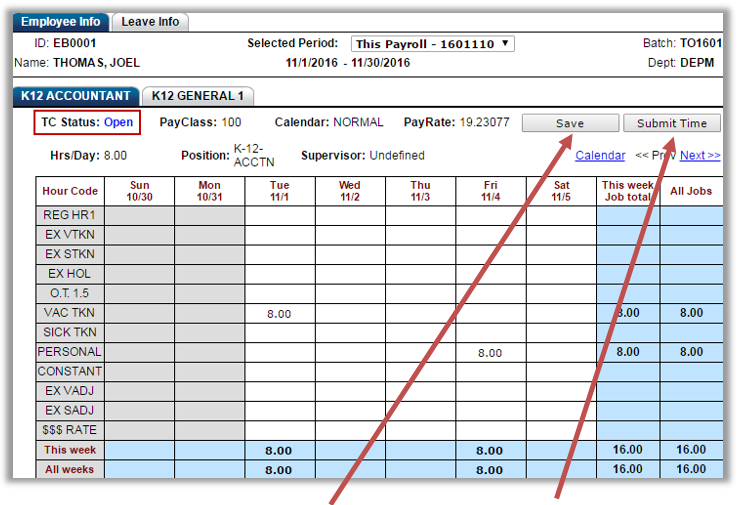The image size is (744, 505).
Task: Switch to the Leave Info tab
Action: [150, 21]
